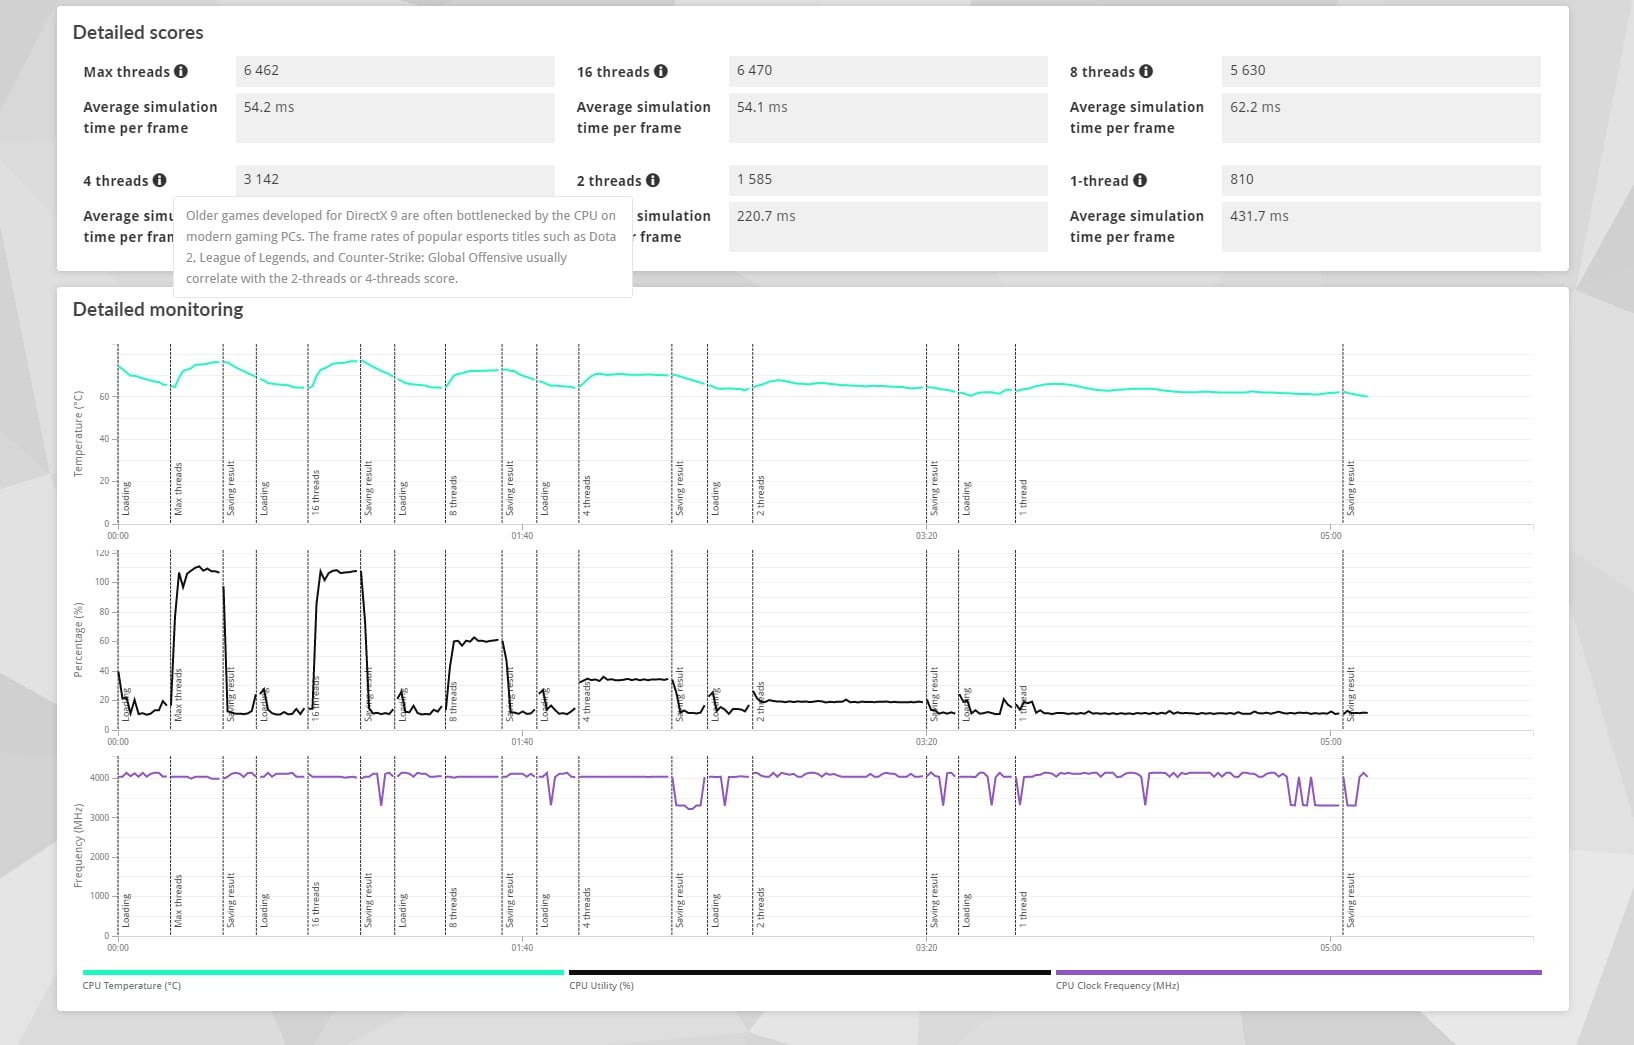Toggle the CPU Utility (%) legend series
Screen dimensions: 1634x1045
point(809,978)
